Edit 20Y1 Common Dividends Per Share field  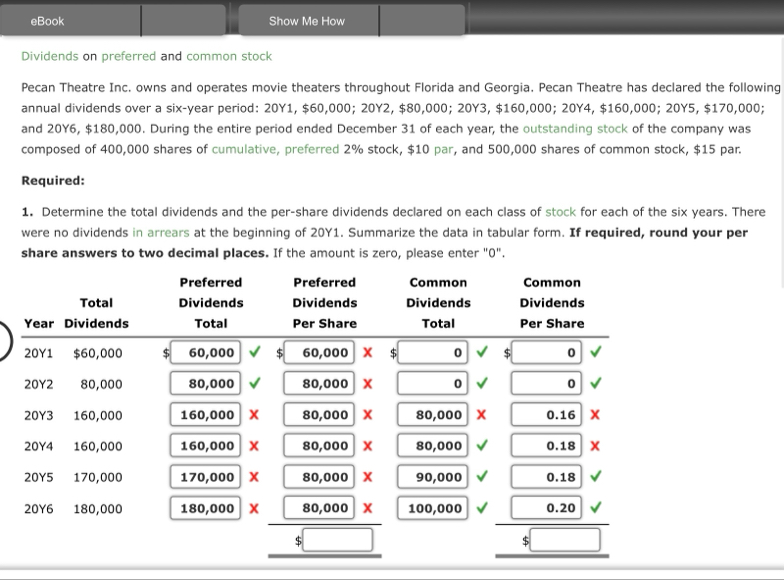[546, 352]
